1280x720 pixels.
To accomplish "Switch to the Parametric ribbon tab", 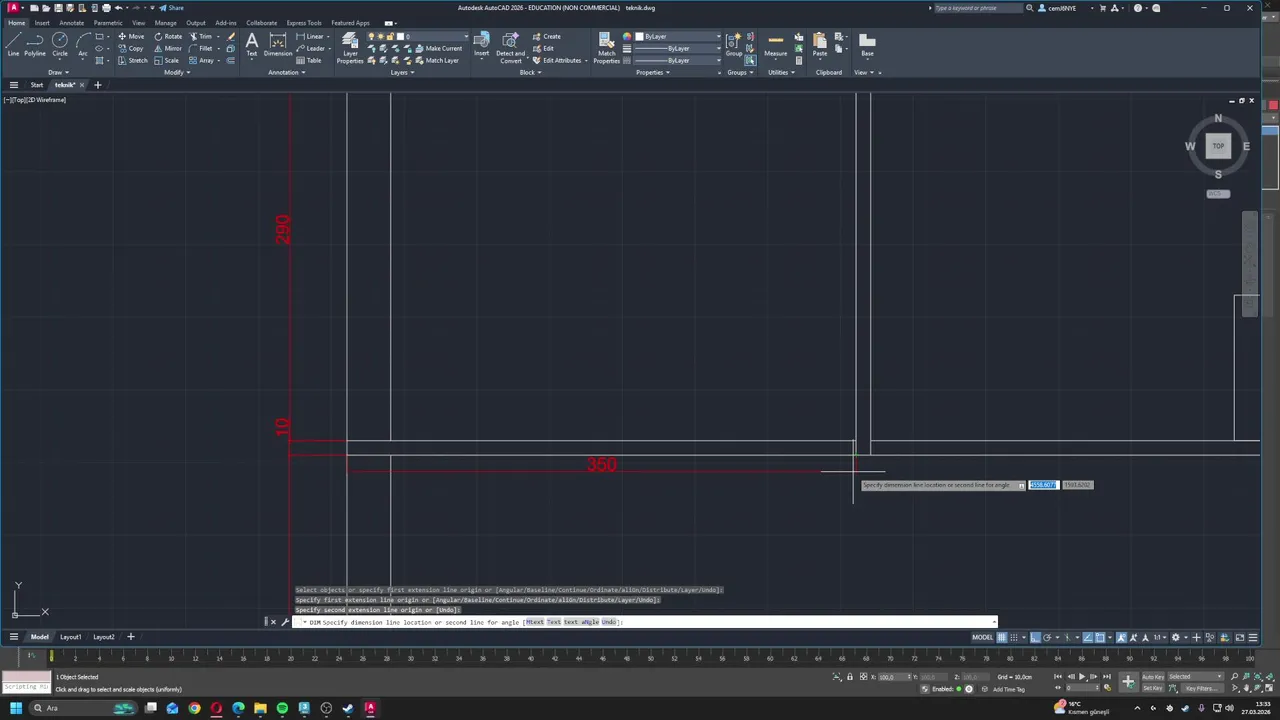I will [x=108, y=23].
